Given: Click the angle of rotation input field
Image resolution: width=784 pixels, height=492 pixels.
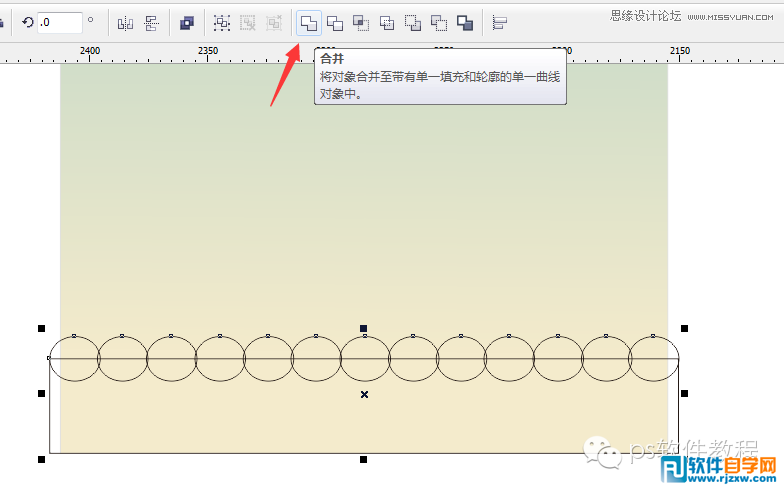Looking at the screenshot, I should (x=60, y=22).
